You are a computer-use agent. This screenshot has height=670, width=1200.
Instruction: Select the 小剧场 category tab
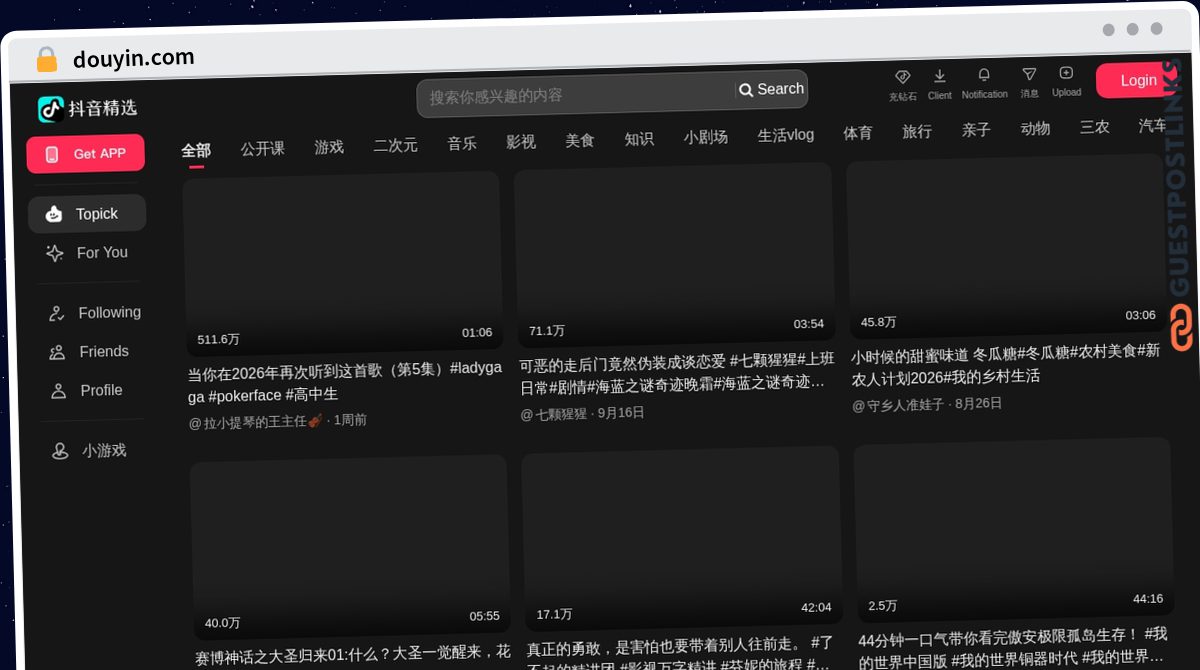click(x=706, y=137)
